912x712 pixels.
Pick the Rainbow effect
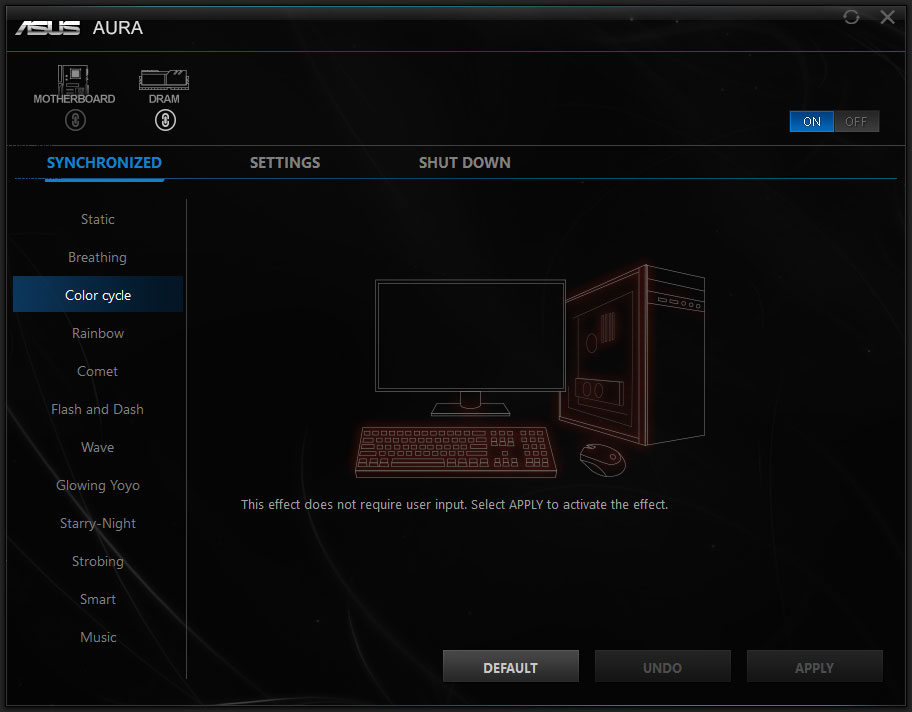tap(98, 333)
